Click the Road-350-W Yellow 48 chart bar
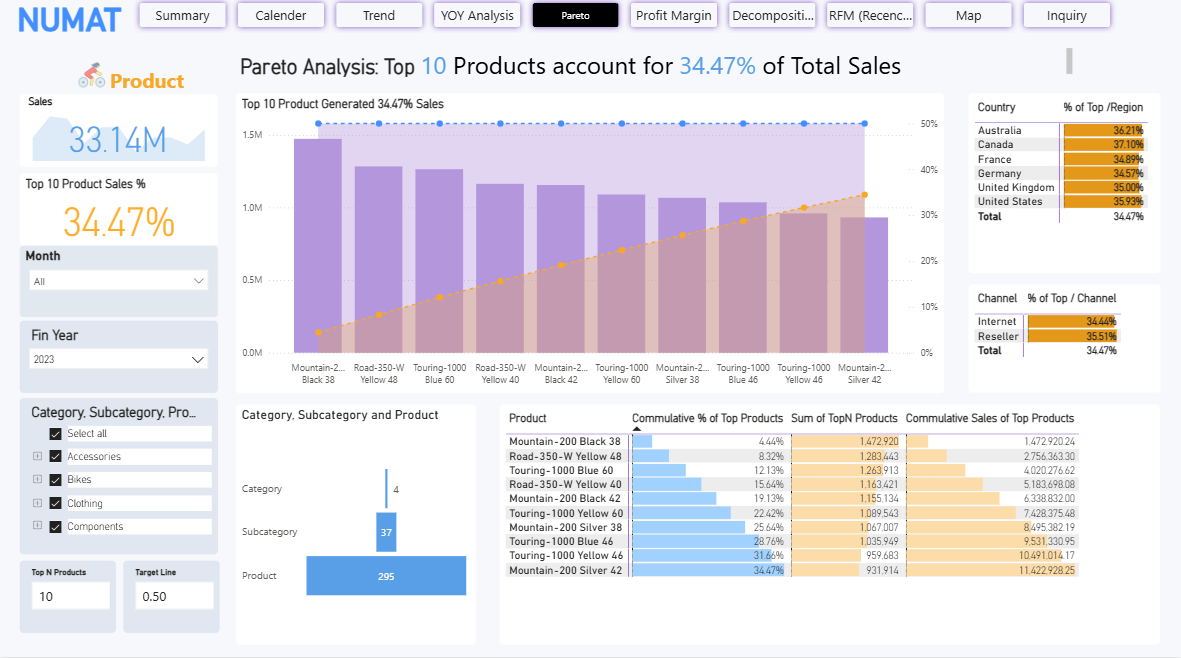 click(378, 259)
